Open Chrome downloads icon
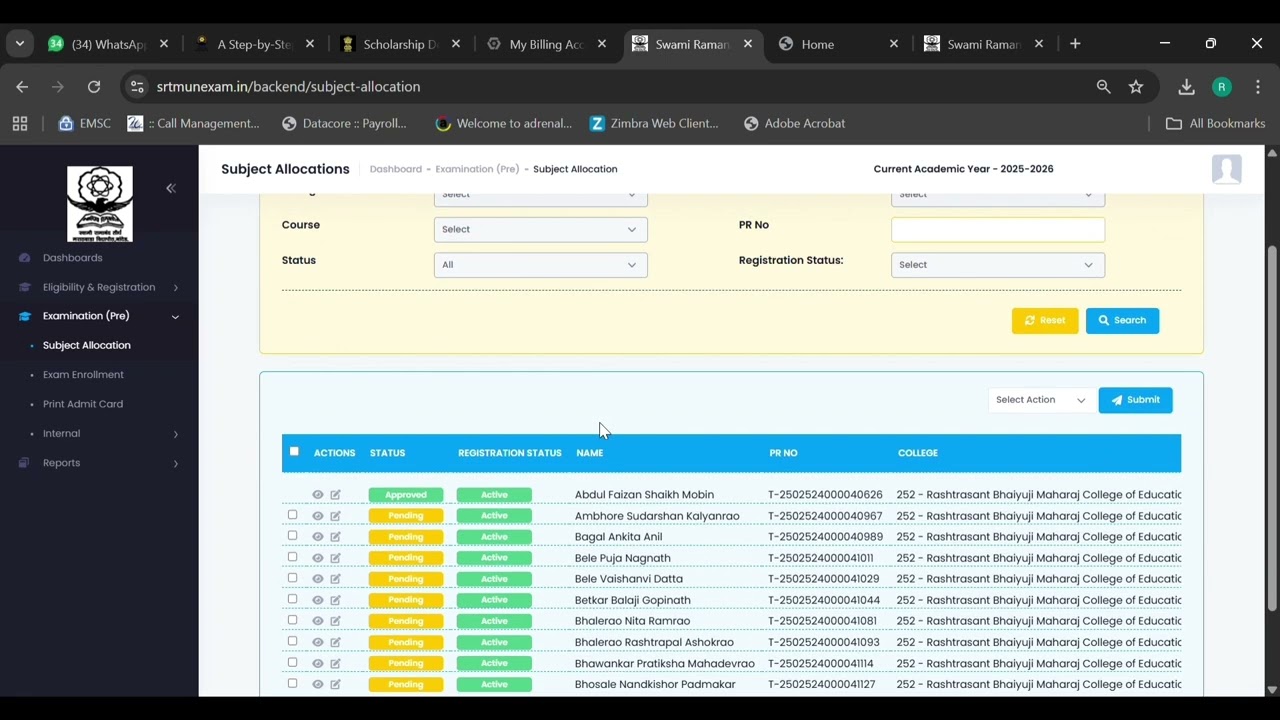 pos(1186,87)
